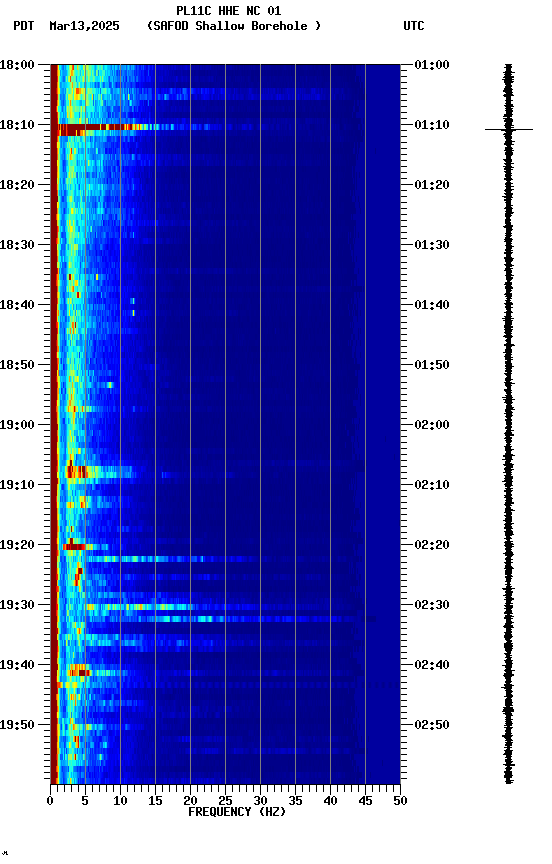Click the 20 Hz frequency axis label
Image resolution: width=552 pixels, height=864 pixels.
pos(190,801)
